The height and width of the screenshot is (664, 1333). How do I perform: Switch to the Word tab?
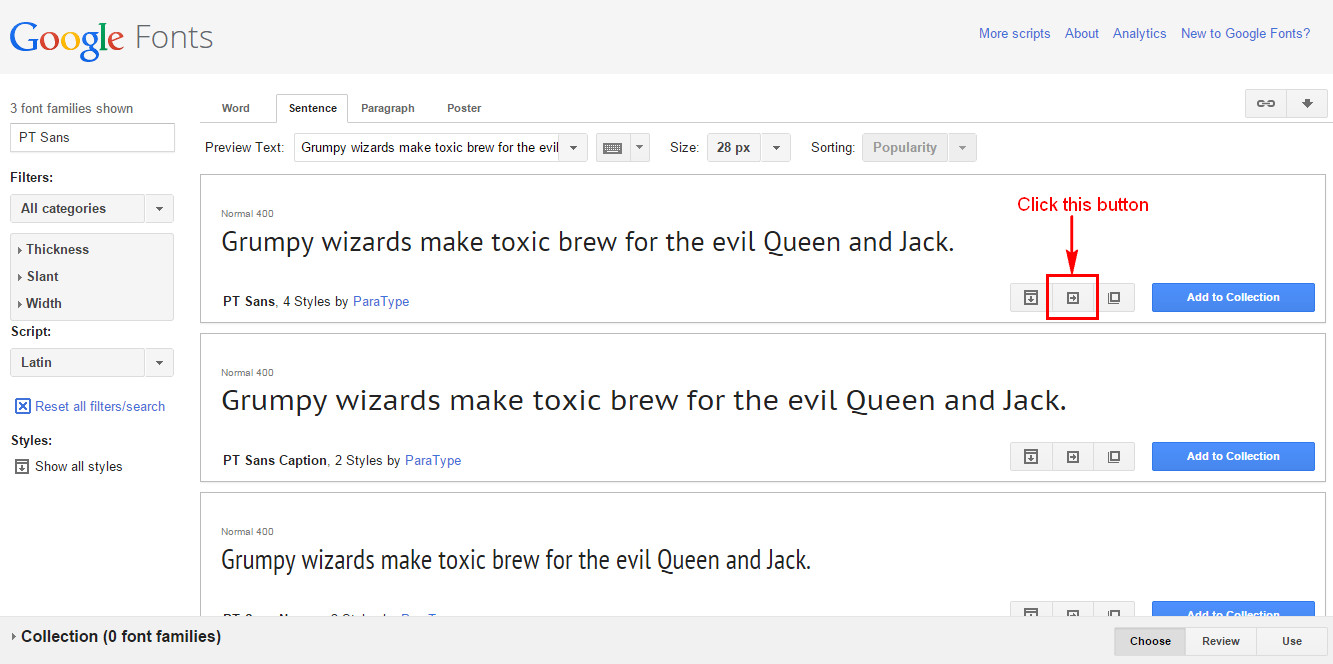coord(236,108)
